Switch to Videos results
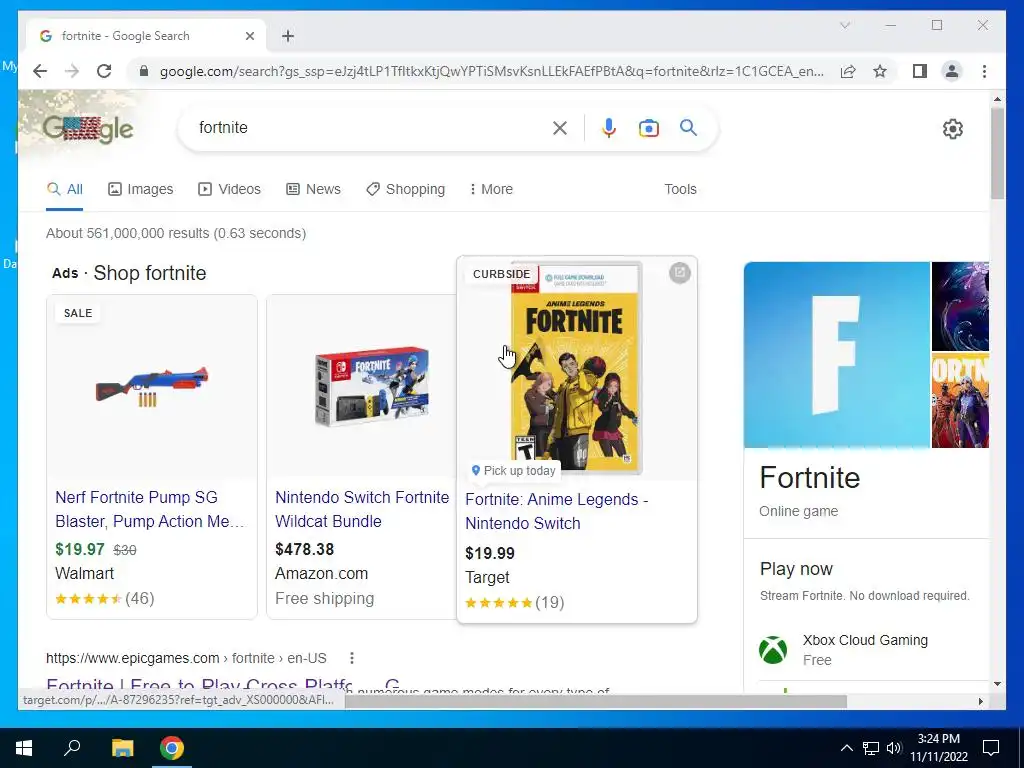1024x768 pixels. click(x=229, y=189)
